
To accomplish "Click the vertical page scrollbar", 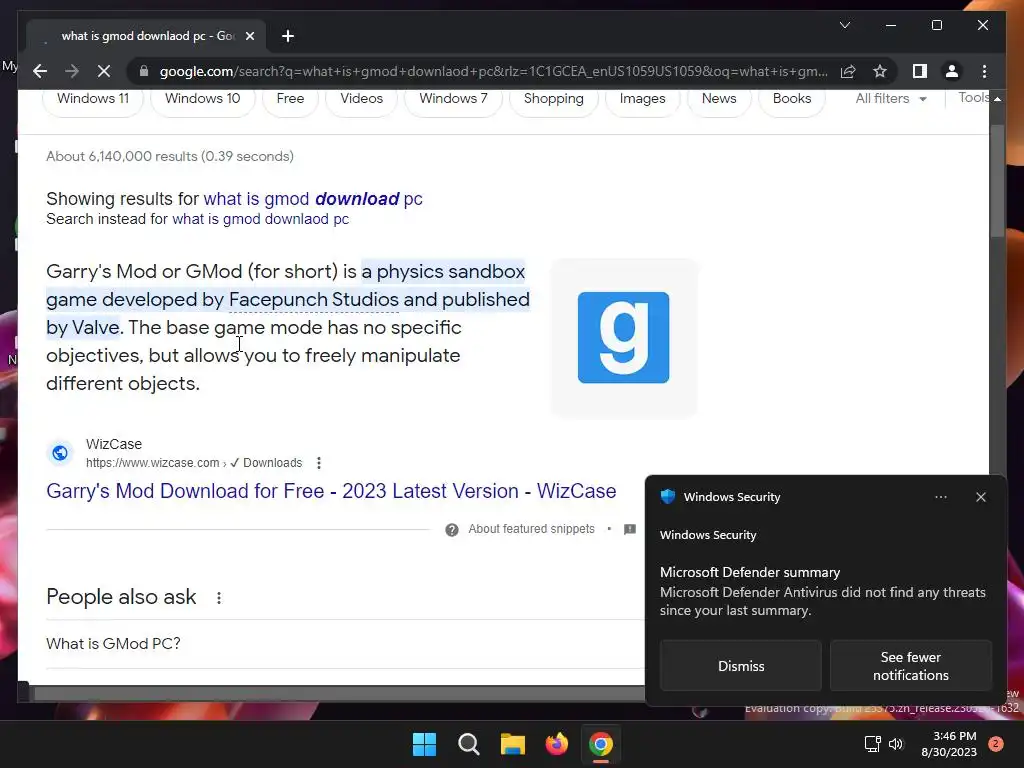I will coord(997,181).
